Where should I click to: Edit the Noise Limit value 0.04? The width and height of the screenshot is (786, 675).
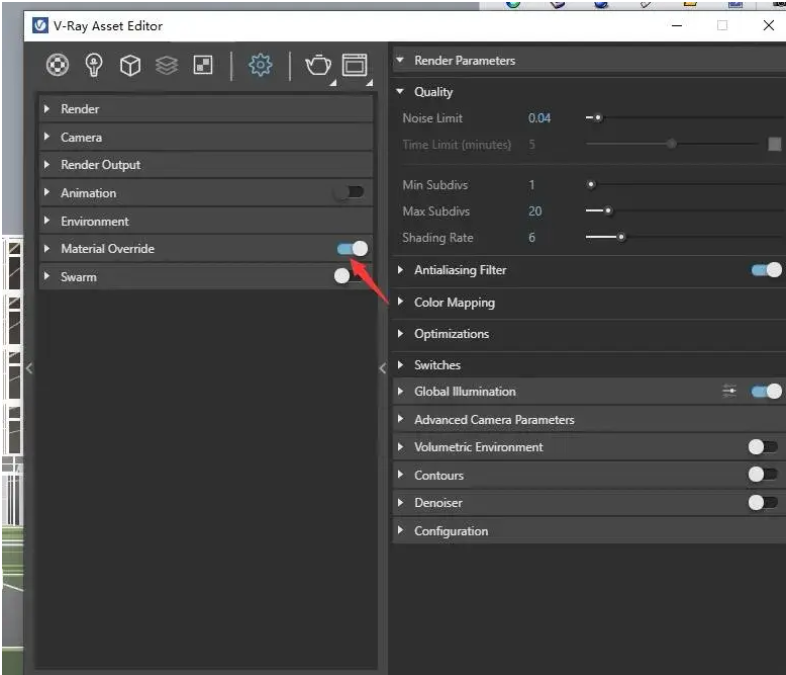539,118
